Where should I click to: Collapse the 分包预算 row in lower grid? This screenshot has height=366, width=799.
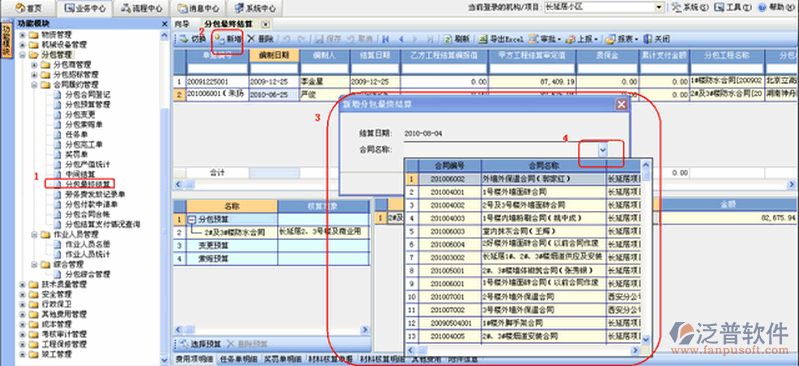point(192,219)
